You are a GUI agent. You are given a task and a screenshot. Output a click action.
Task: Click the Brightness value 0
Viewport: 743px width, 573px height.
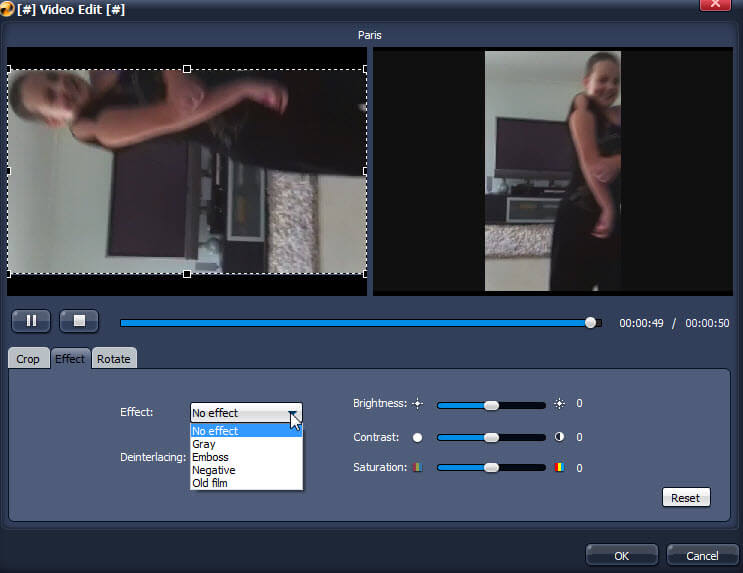(x=579, y=403)
